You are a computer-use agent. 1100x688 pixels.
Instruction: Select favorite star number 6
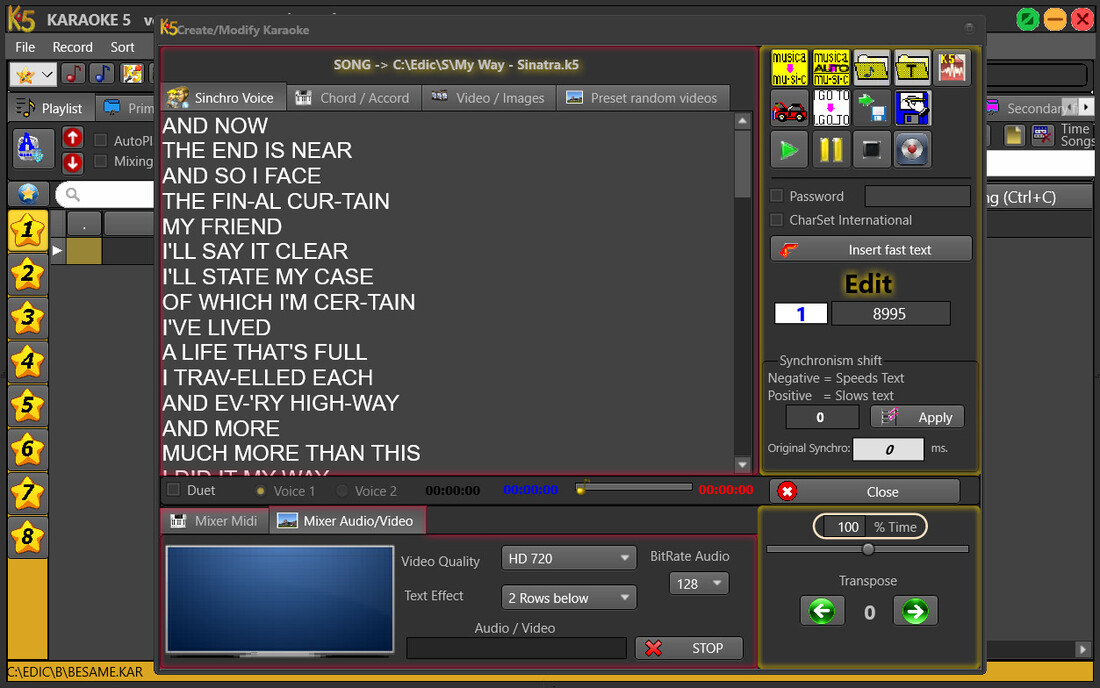pyautogui.click(x=27, y=450)
